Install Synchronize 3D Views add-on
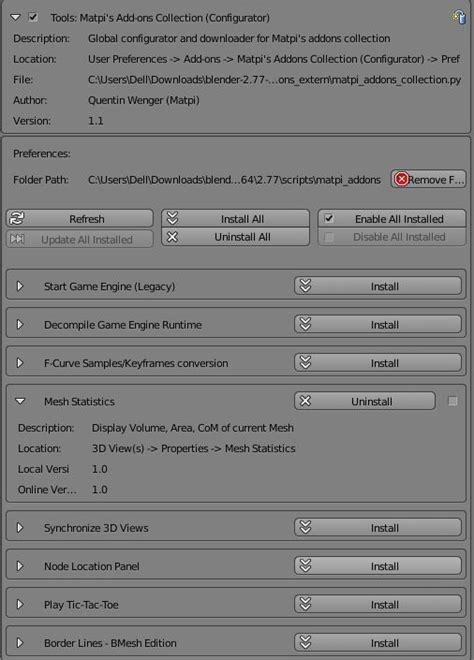Viewport: 474px width, 660px height. [x=378, y=527]
